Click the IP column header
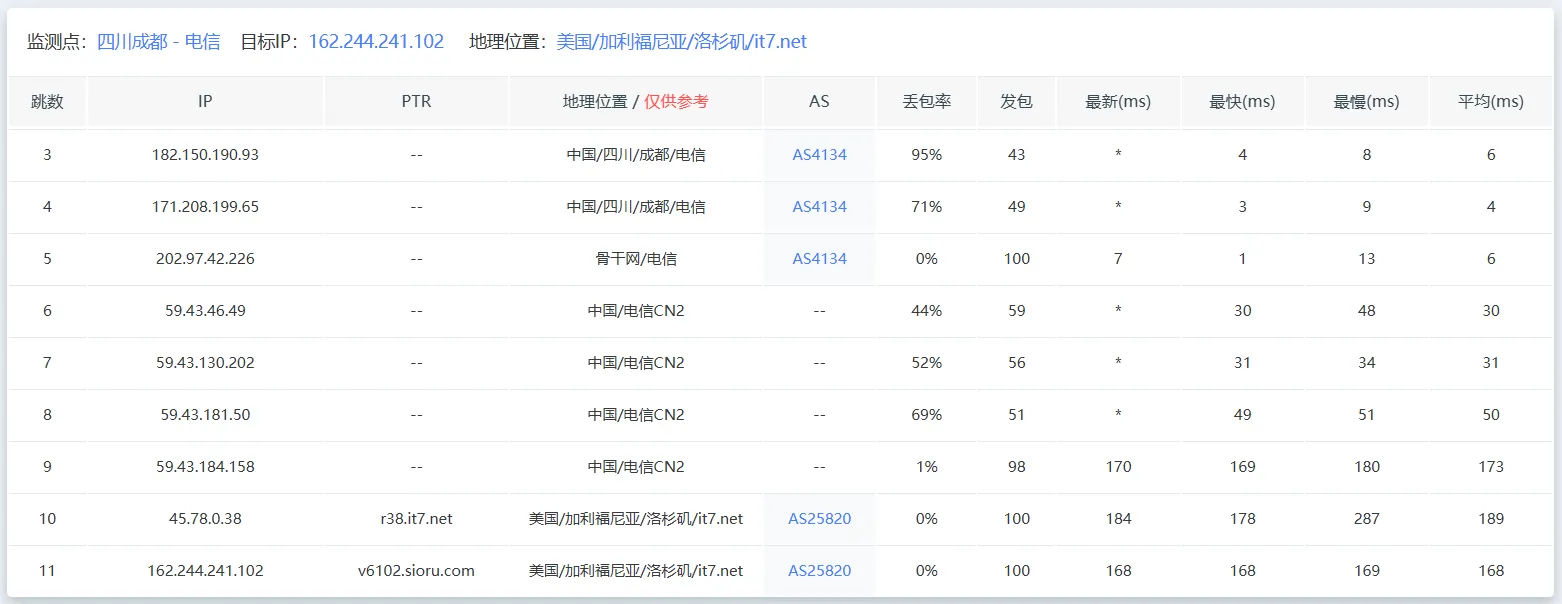Screen dimensions: 1562x604 click(204, 101)
